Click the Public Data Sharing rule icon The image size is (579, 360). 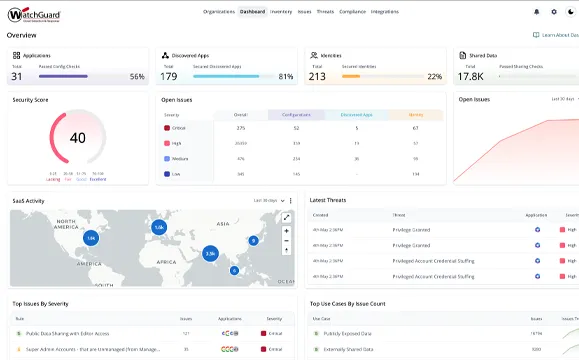click(x=19, y=333)
